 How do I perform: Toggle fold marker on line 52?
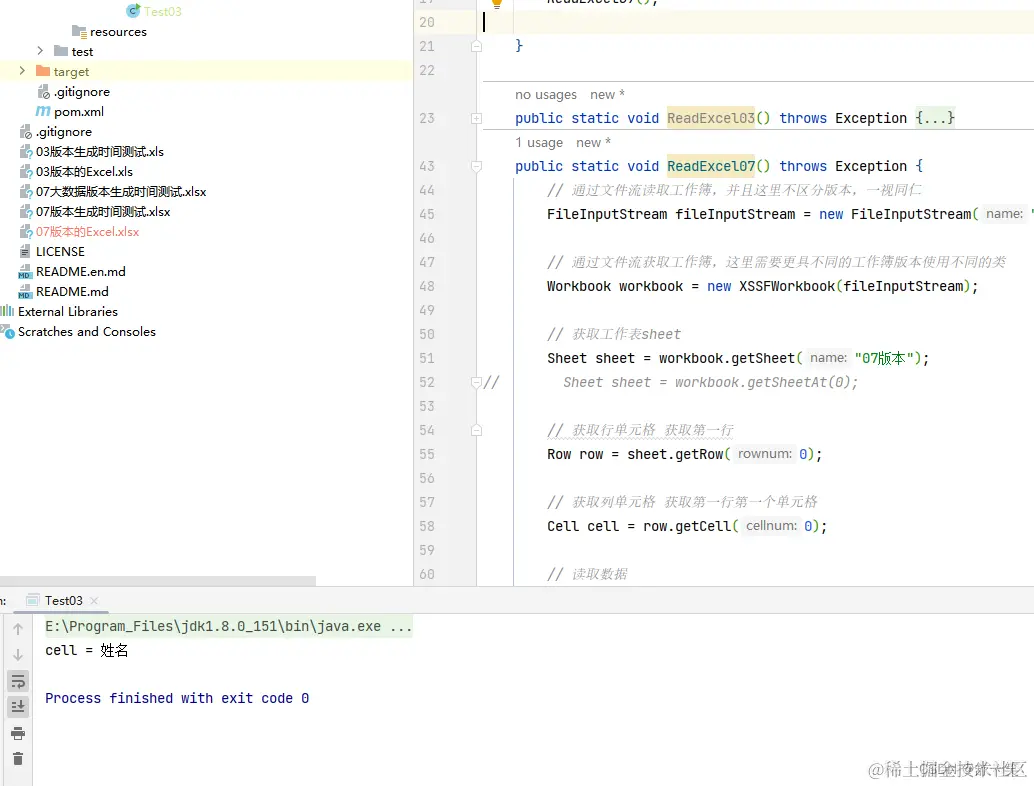click(477, 382)
